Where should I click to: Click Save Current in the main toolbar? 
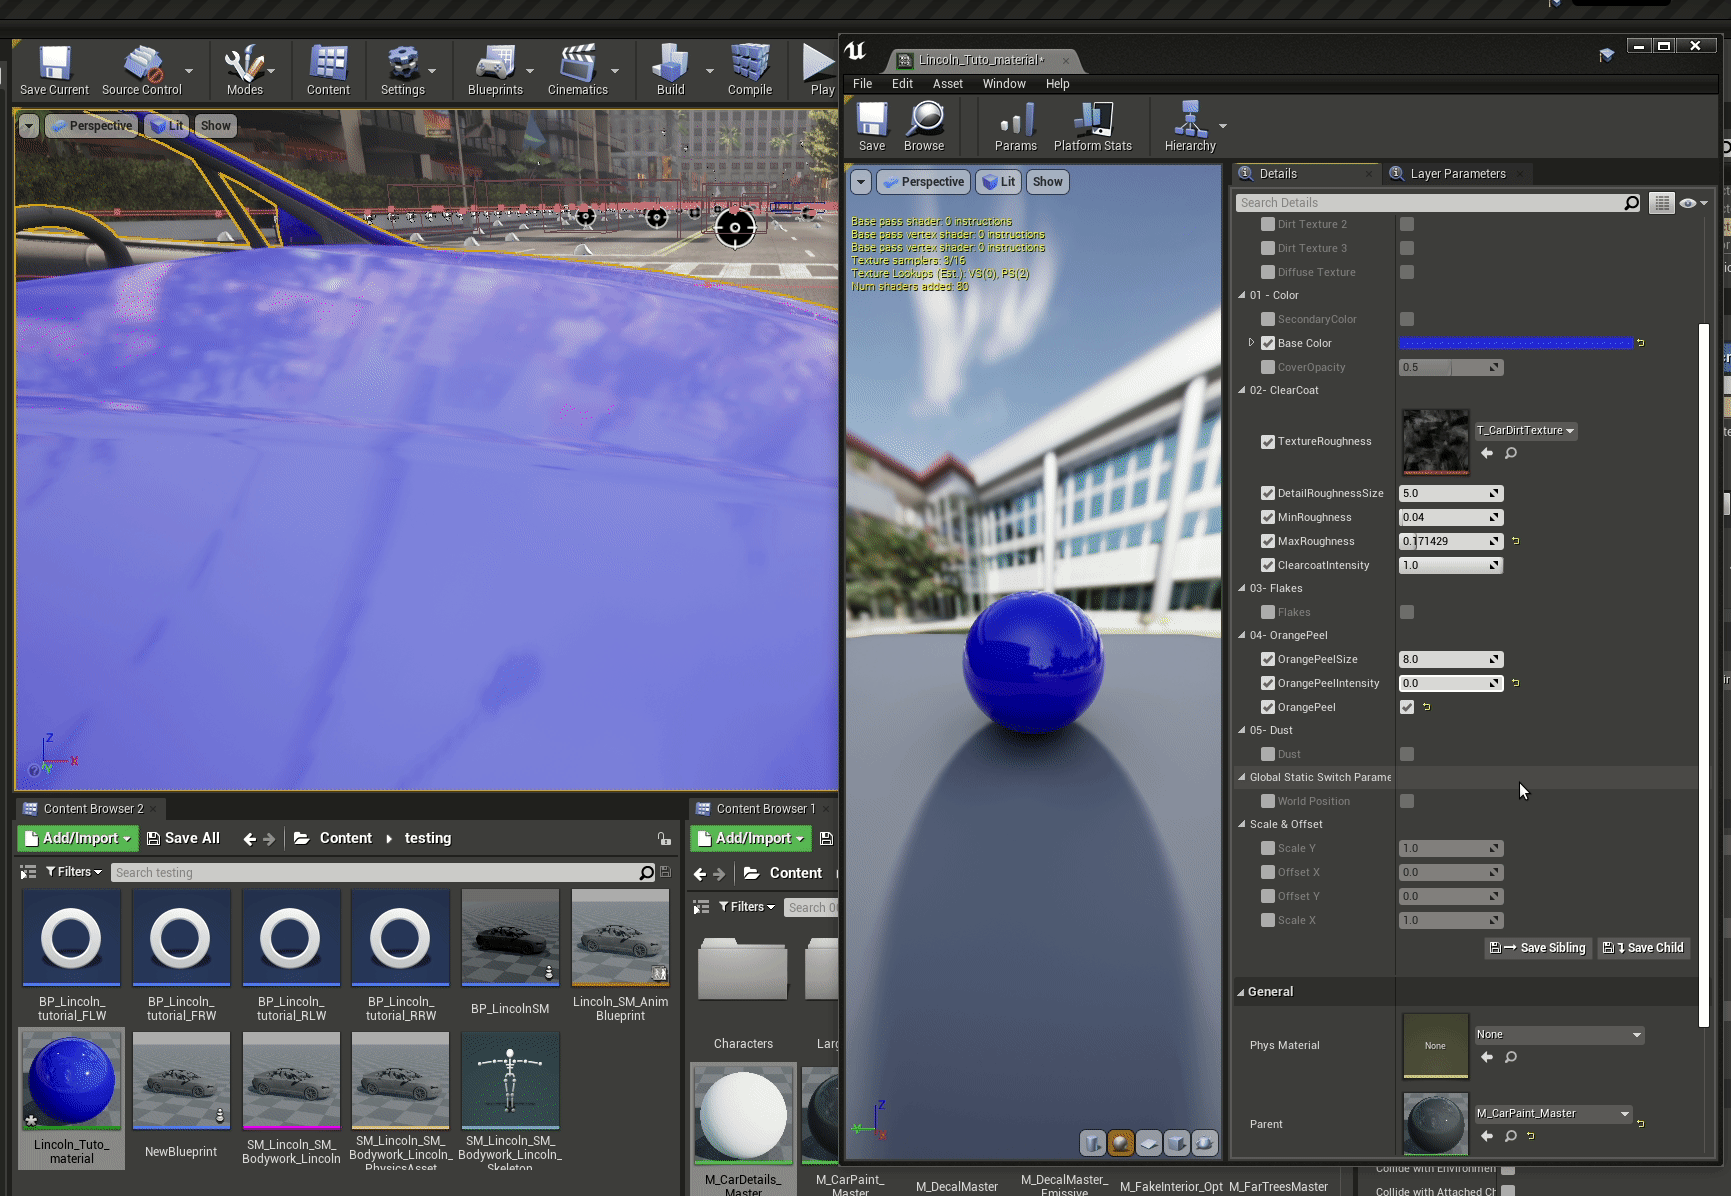(x=54, y=70)
